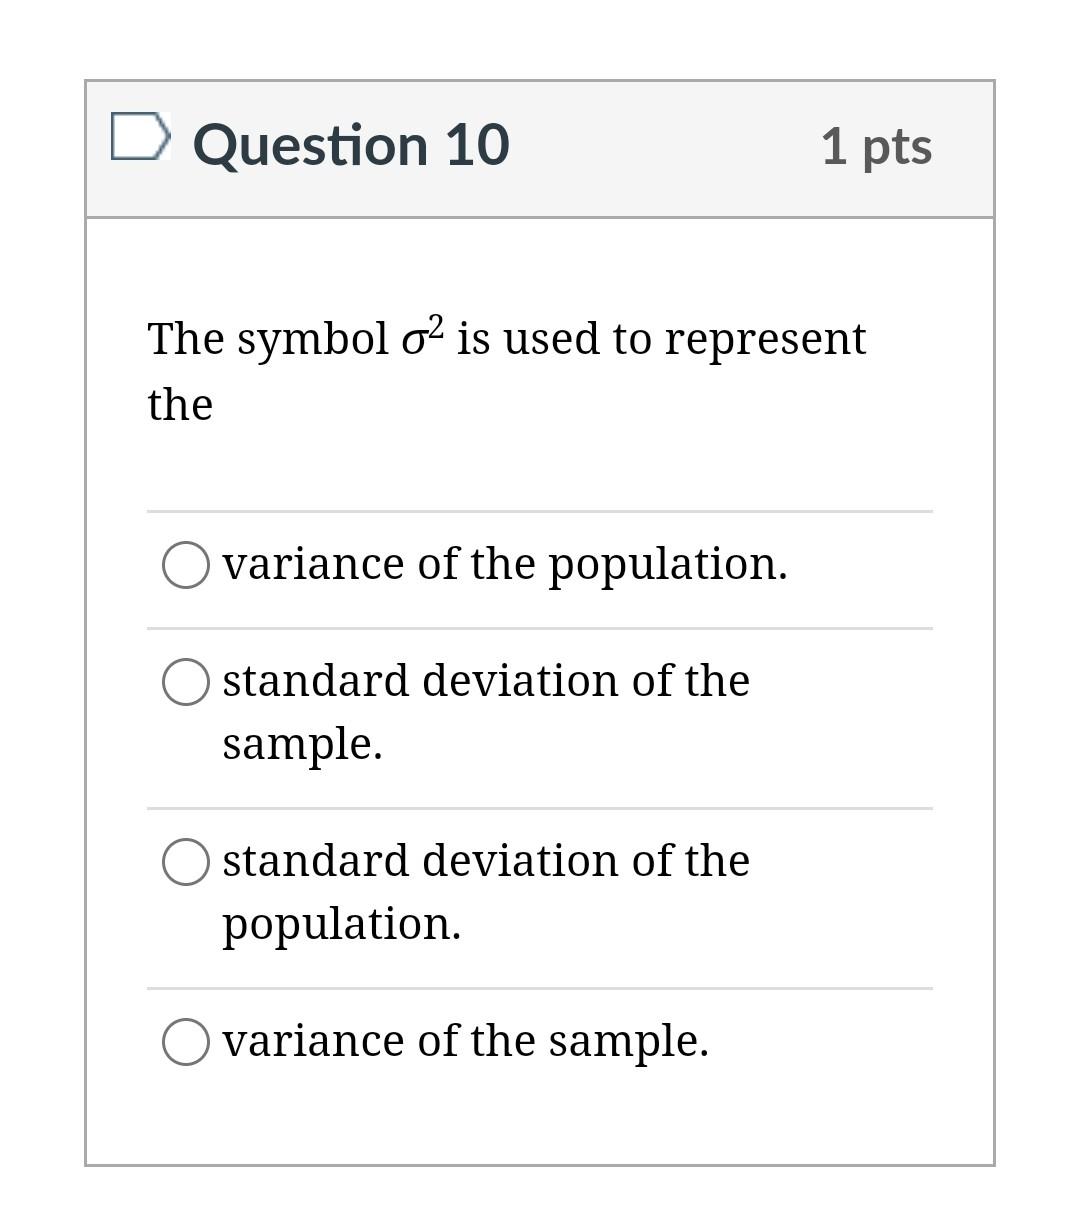
Task: Click the word 'represent' in the question
Action: coord(766,340)
